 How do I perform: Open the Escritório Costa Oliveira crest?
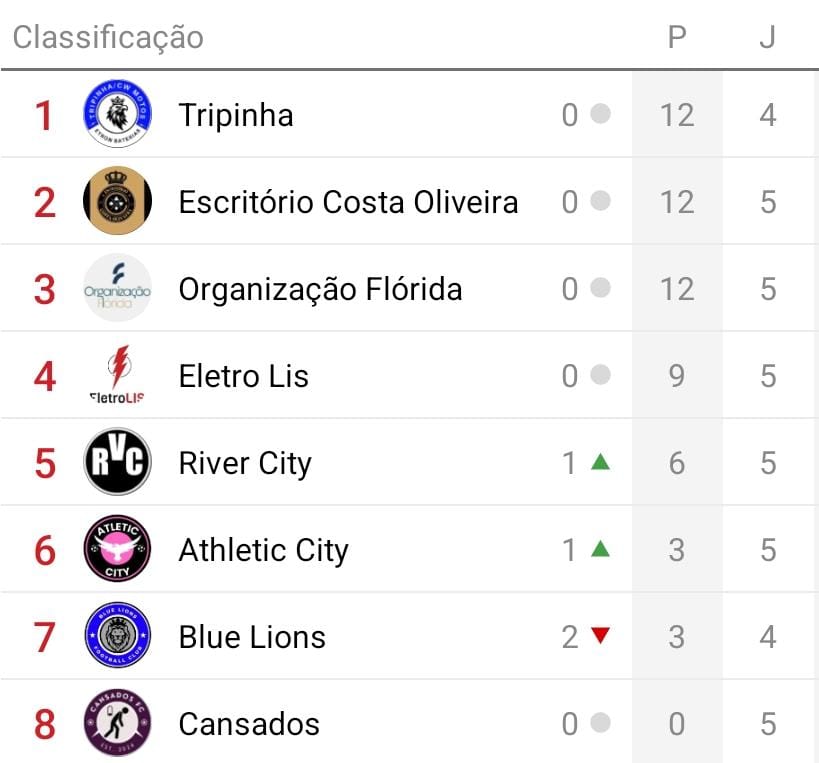pyautogui.click(x=117, y=201)
